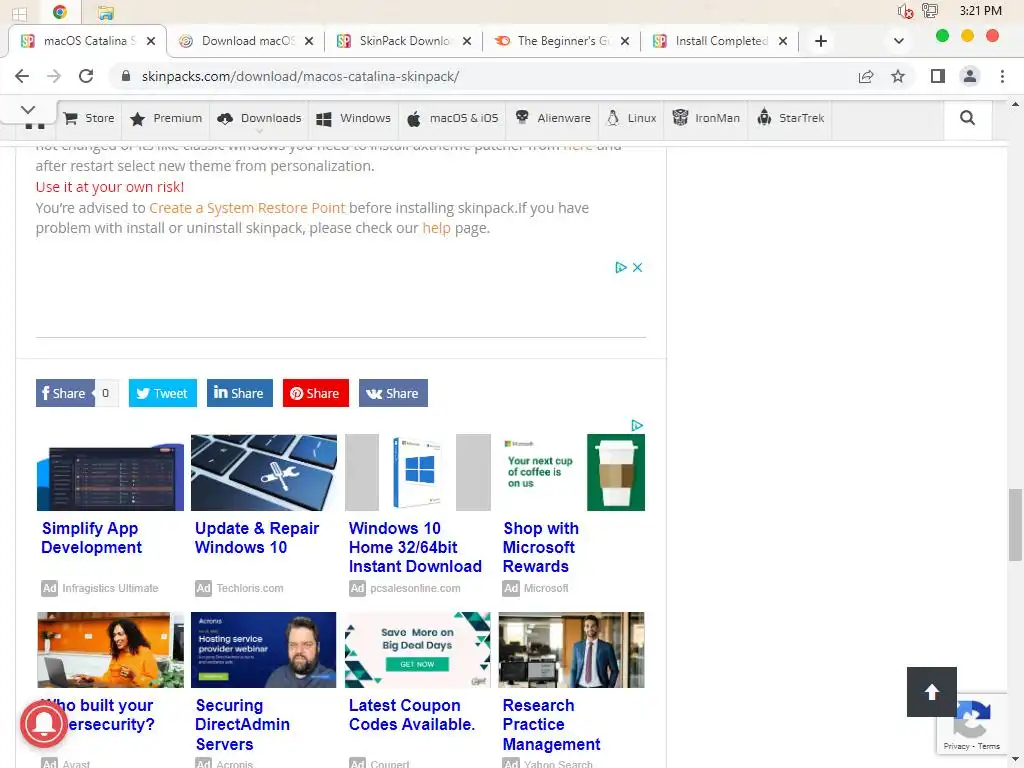Open Research Practice Management ad

point(551,724)
